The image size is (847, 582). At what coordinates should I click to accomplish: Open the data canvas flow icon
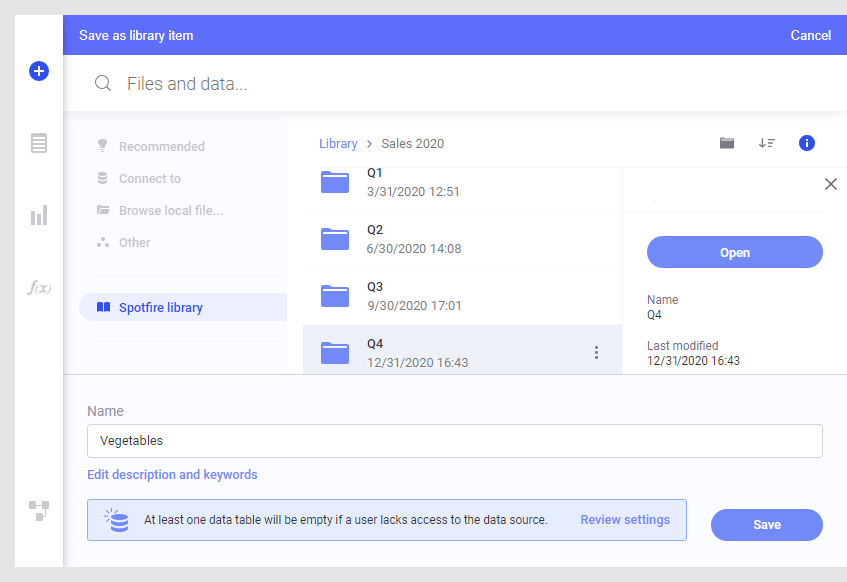(39, 511)
